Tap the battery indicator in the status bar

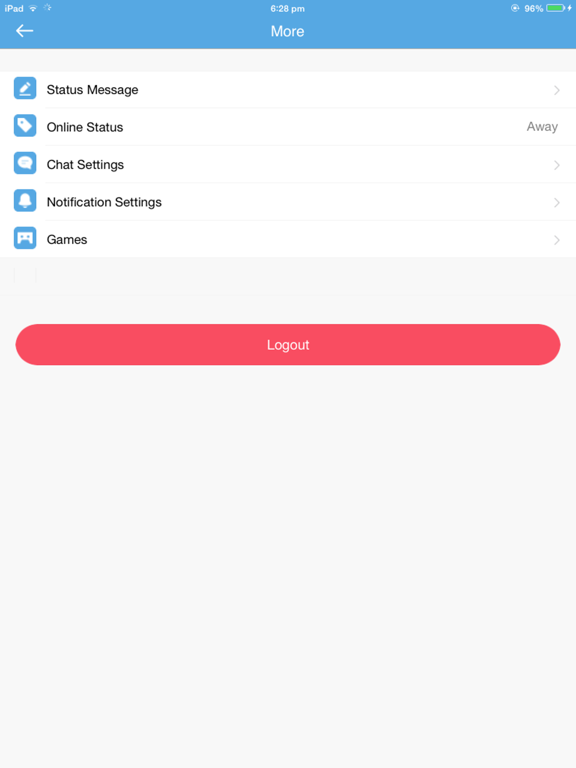click(x=555, y=8)
